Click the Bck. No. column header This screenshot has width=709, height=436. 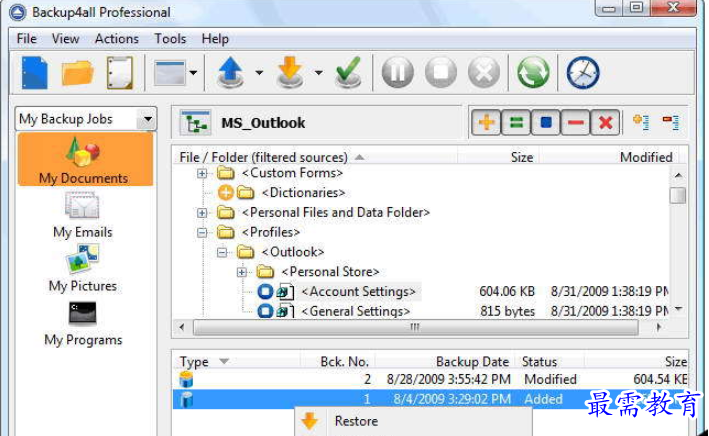tap(338, 362)
